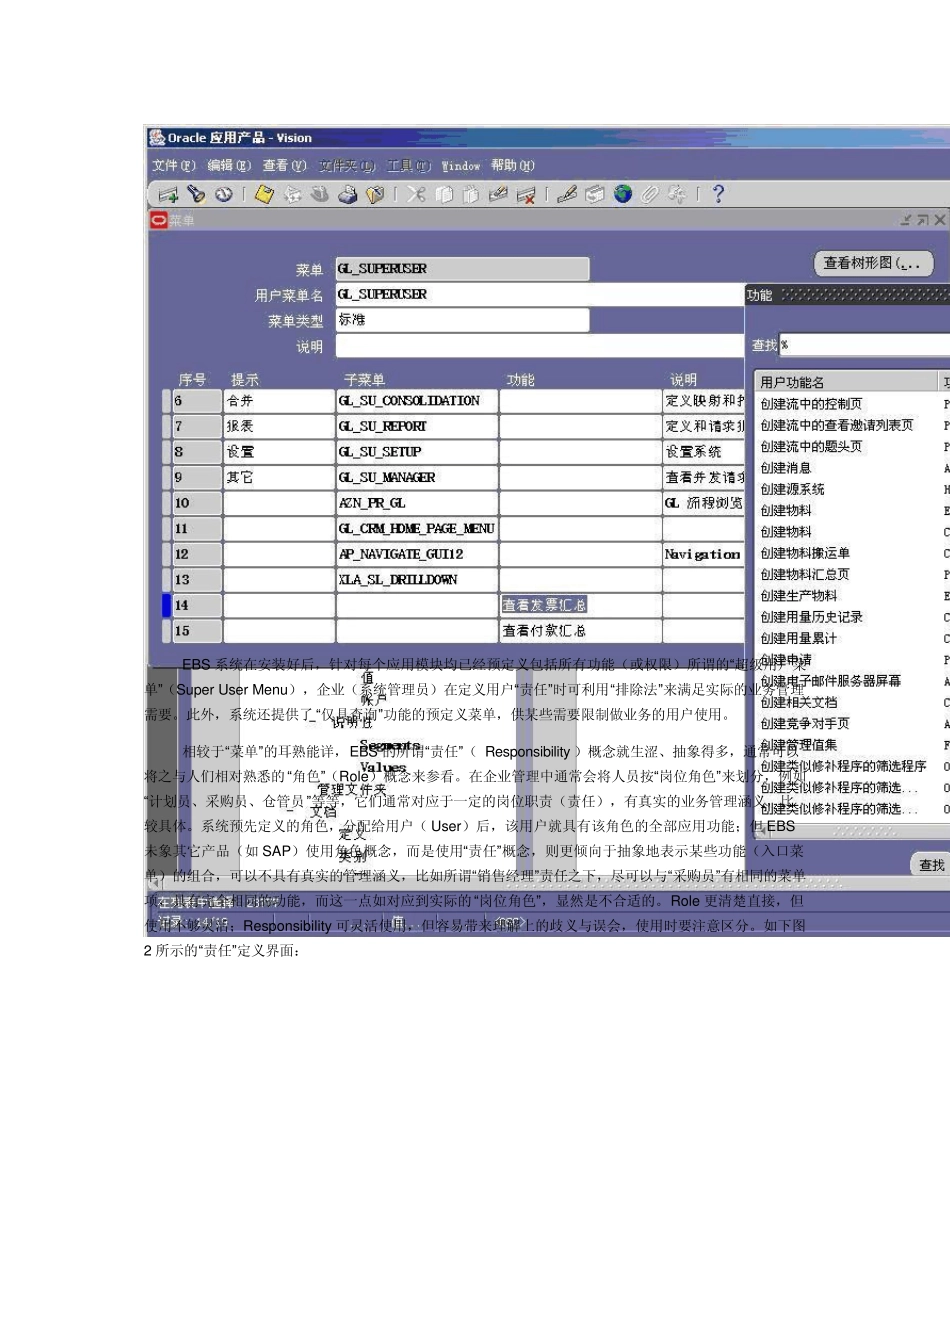Click function cell 查看付款汇总

pos(581,631)
